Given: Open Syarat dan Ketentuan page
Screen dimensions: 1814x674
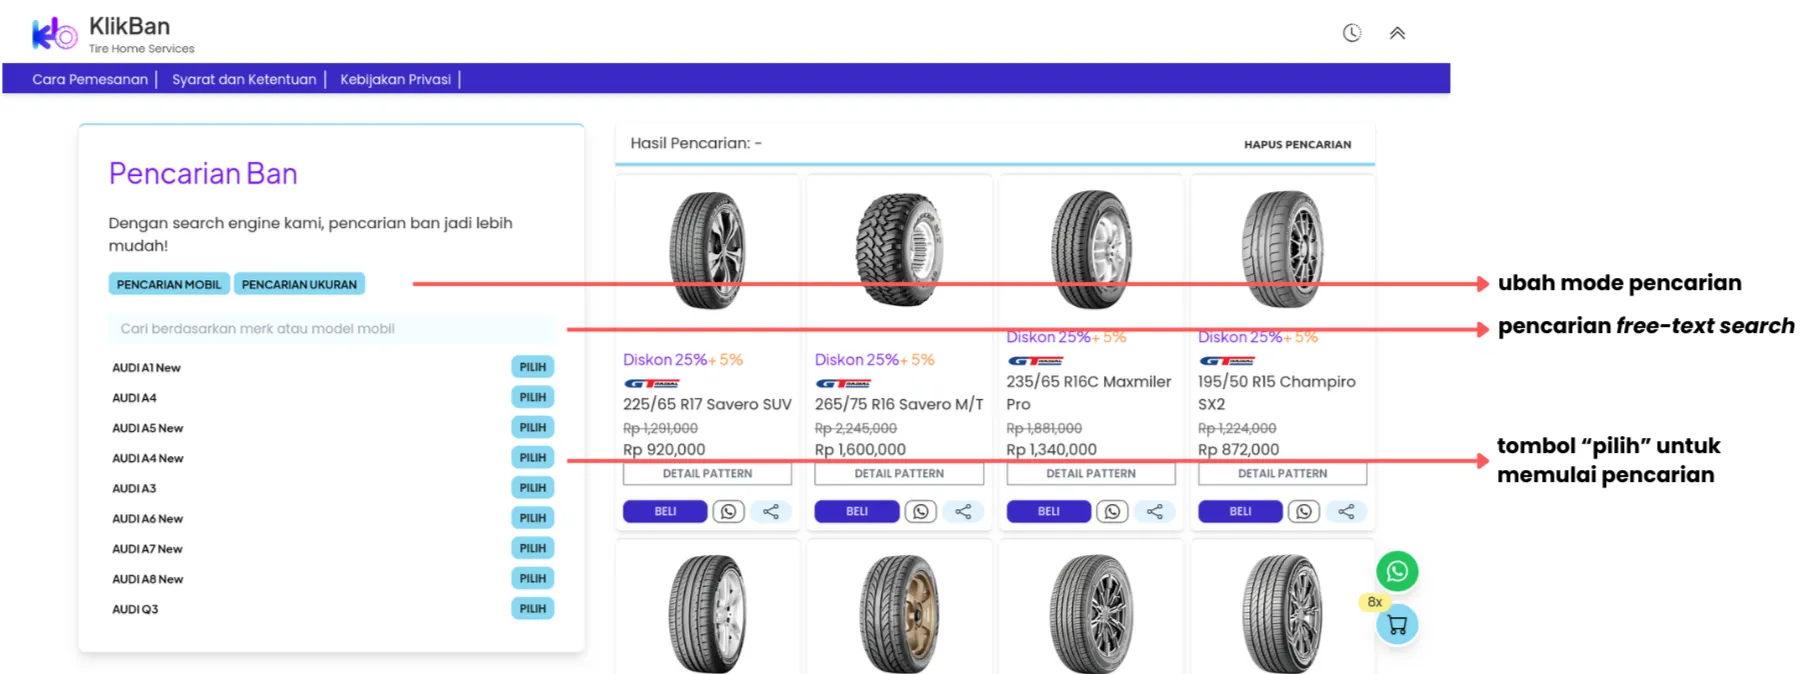Looking at the screenshot, I should click(x=244, y=79).
